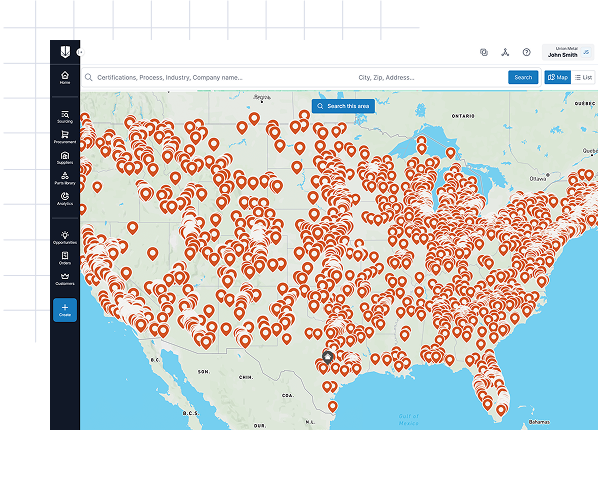
Task: Go to Procurement in sidebar
Action: (x=65, y=137)
